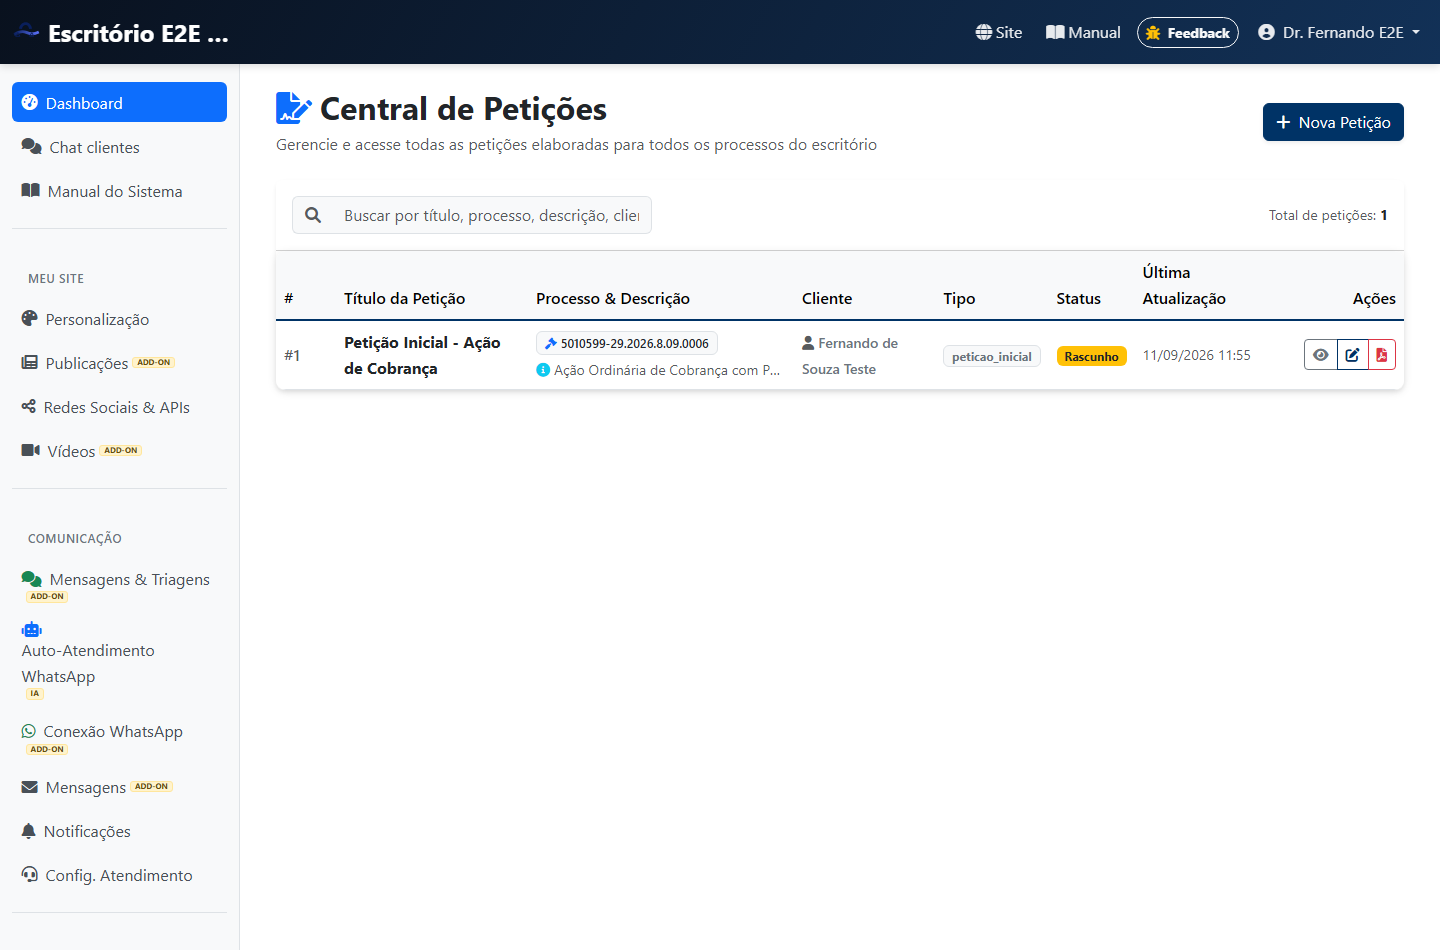Click the Título da Petição column header
The height and width of the screenshot is (950, 1440).
[405, 298]
